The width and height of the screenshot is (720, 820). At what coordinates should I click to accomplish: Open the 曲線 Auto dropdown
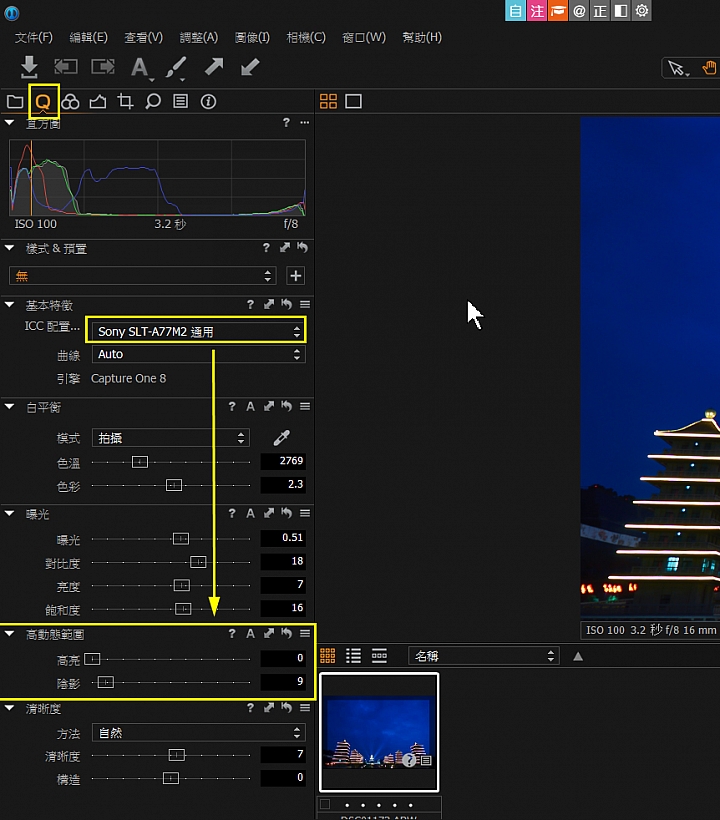click(x=199, y=354)
